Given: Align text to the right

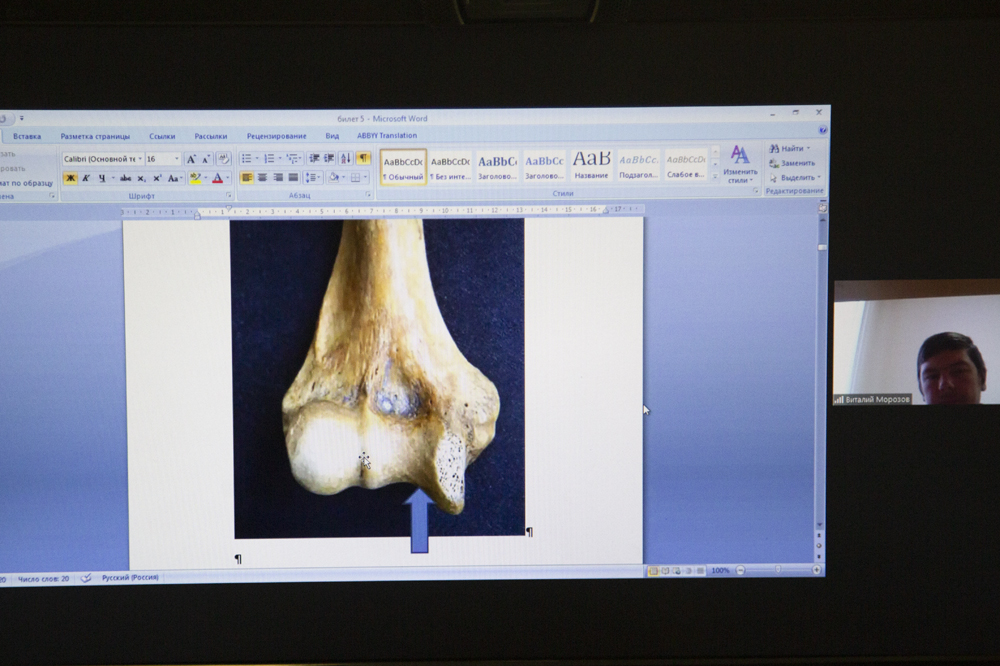Looking at the screenshot, I should coord(277,177).
